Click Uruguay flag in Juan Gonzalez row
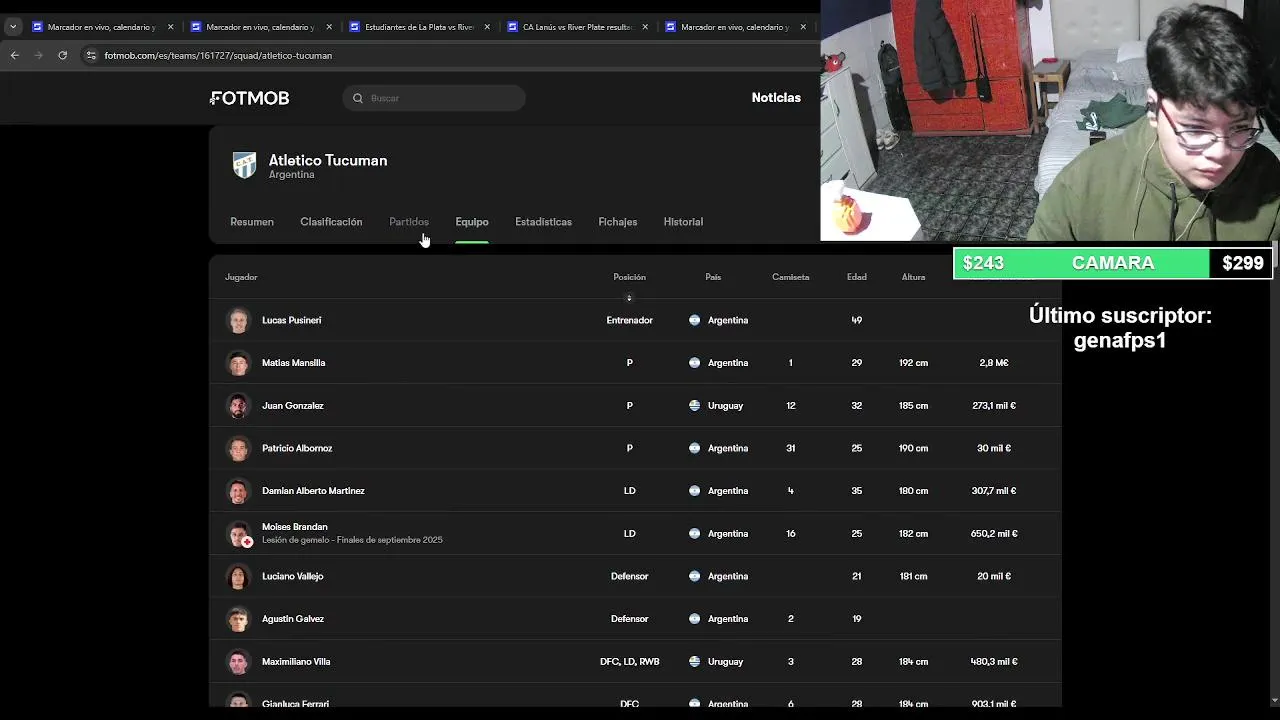The image size is (1280, 720). click(x=694, y=406)
